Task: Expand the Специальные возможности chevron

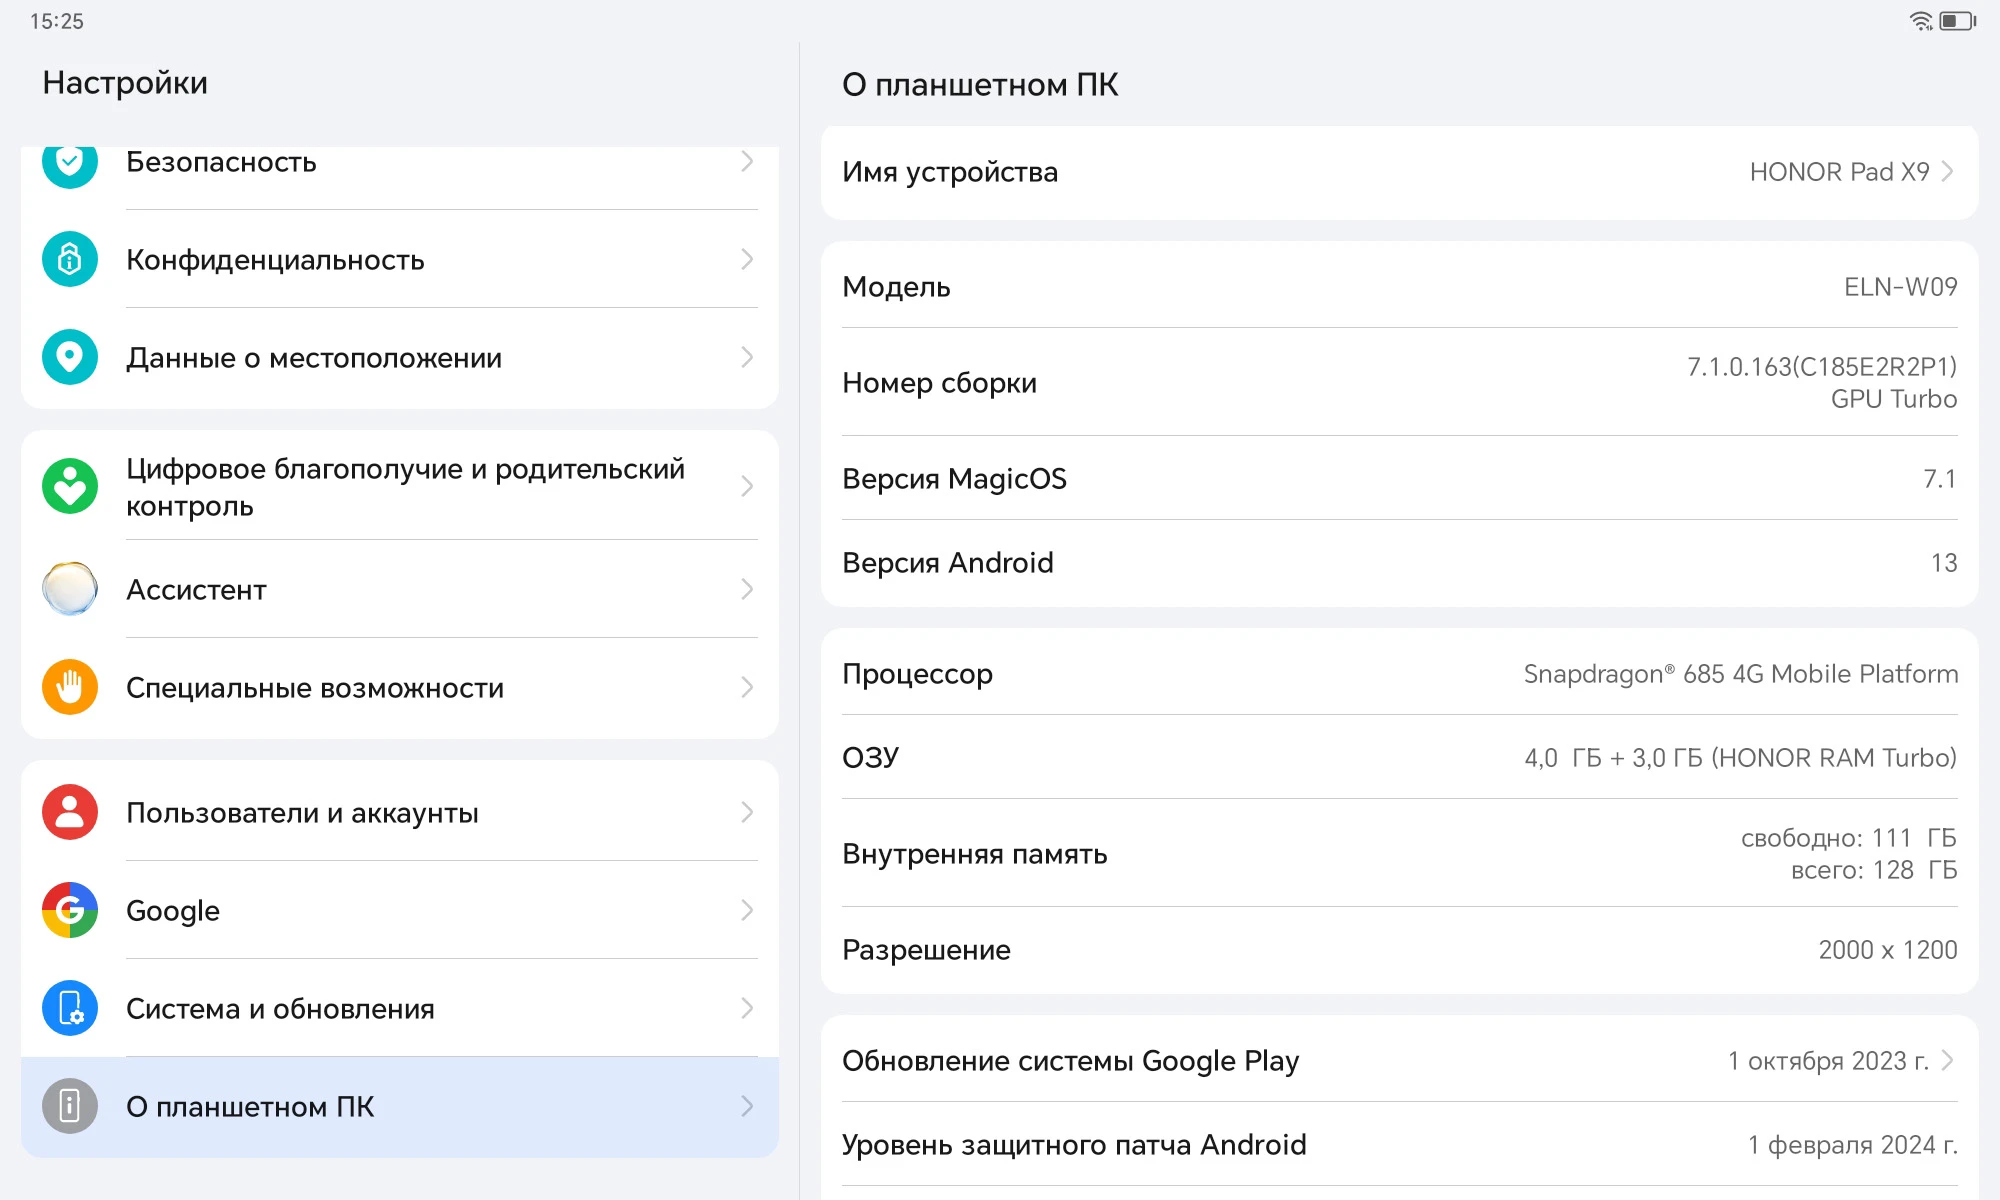Action: [x=747, y=688]
